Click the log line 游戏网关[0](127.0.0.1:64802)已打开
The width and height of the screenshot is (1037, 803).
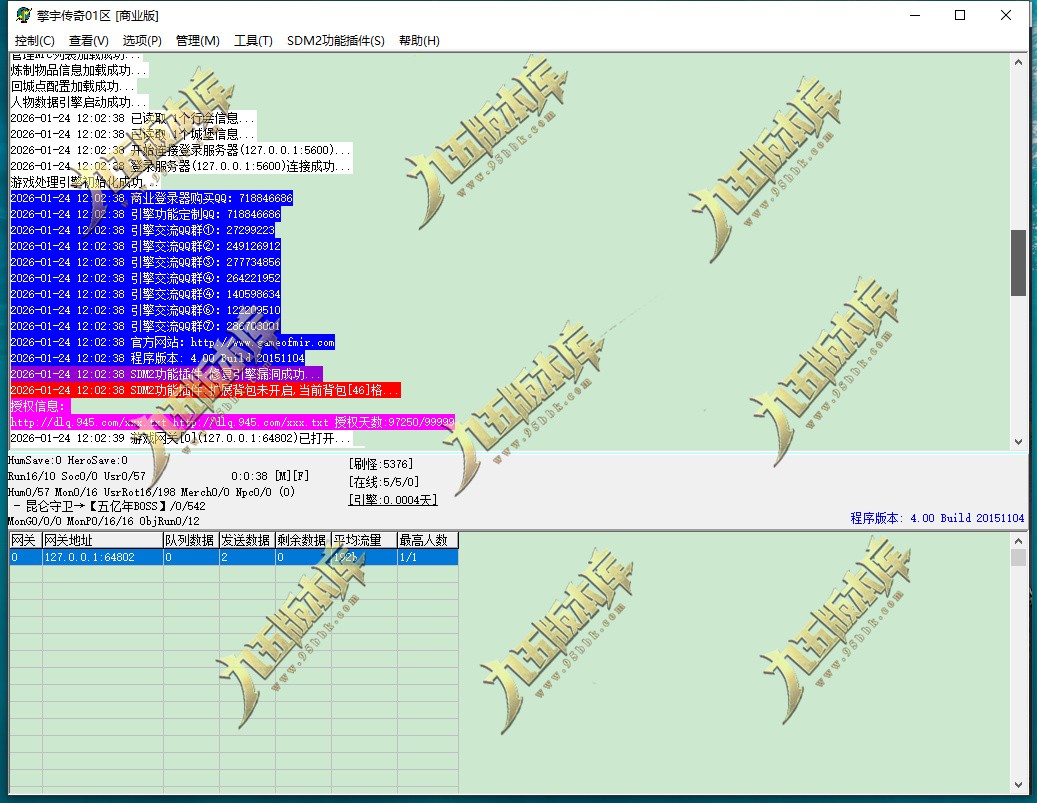(x=181, y=438)
